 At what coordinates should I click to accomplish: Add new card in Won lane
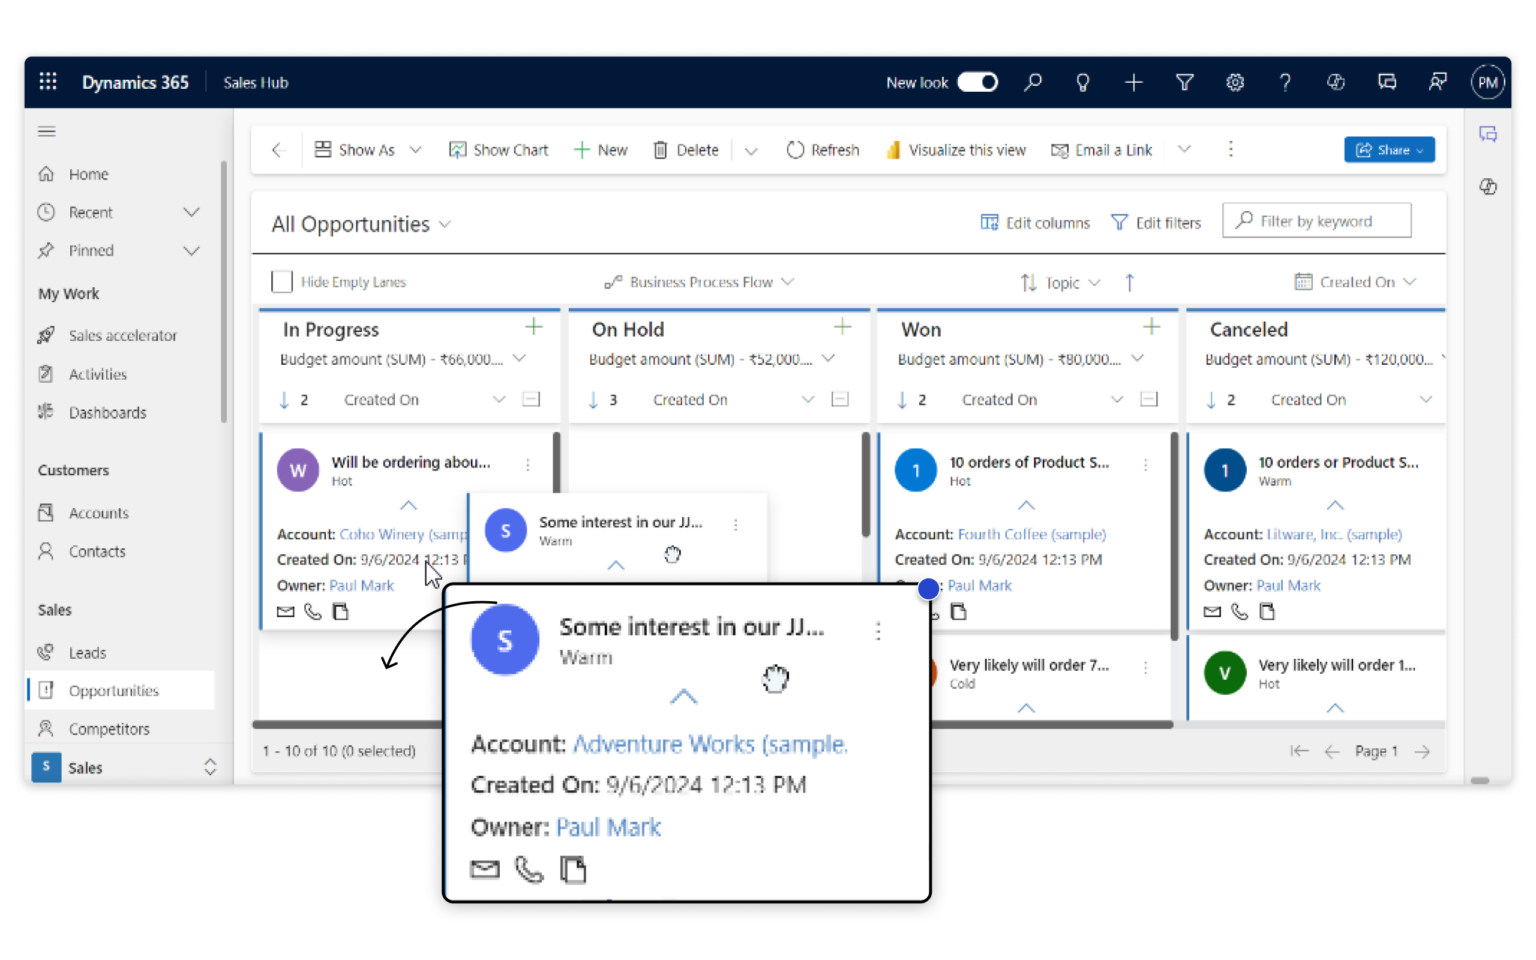point(1152,327)
